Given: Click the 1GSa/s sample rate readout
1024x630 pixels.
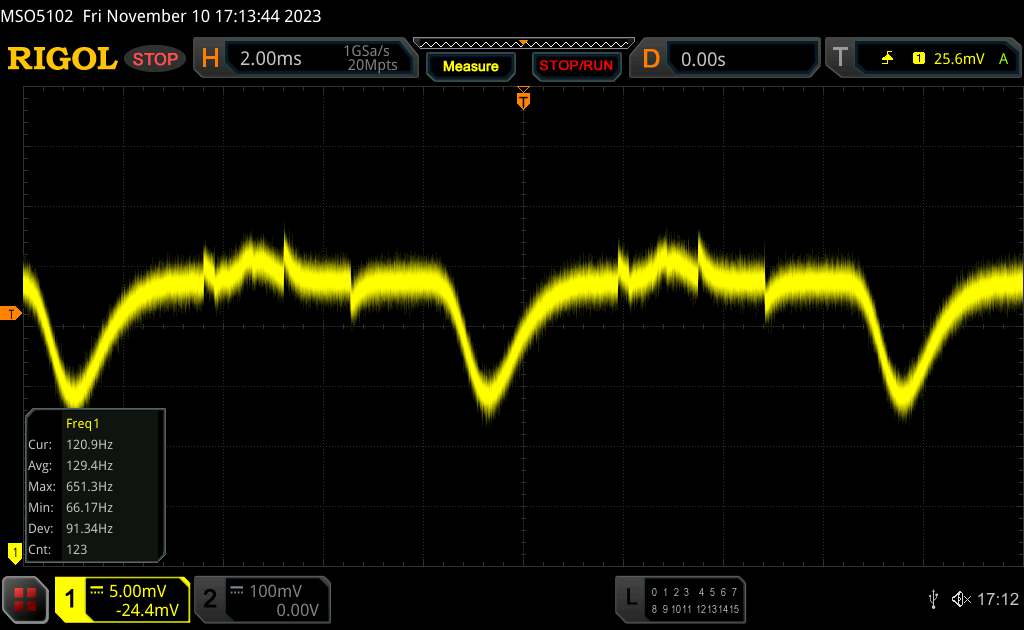Looking at the screenshot, I should coord(366,51).
